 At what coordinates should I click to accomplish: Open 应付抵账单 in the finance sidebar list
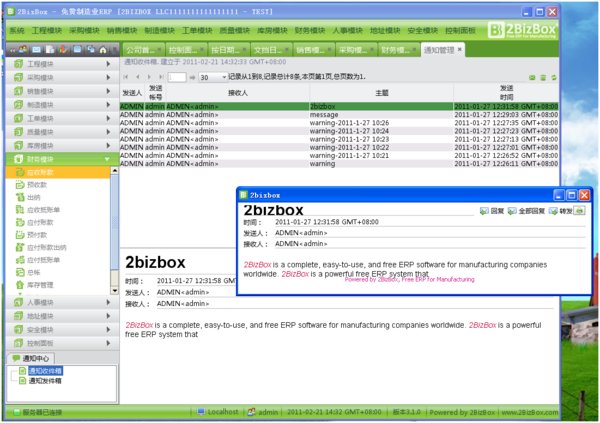tap(57, 260)
